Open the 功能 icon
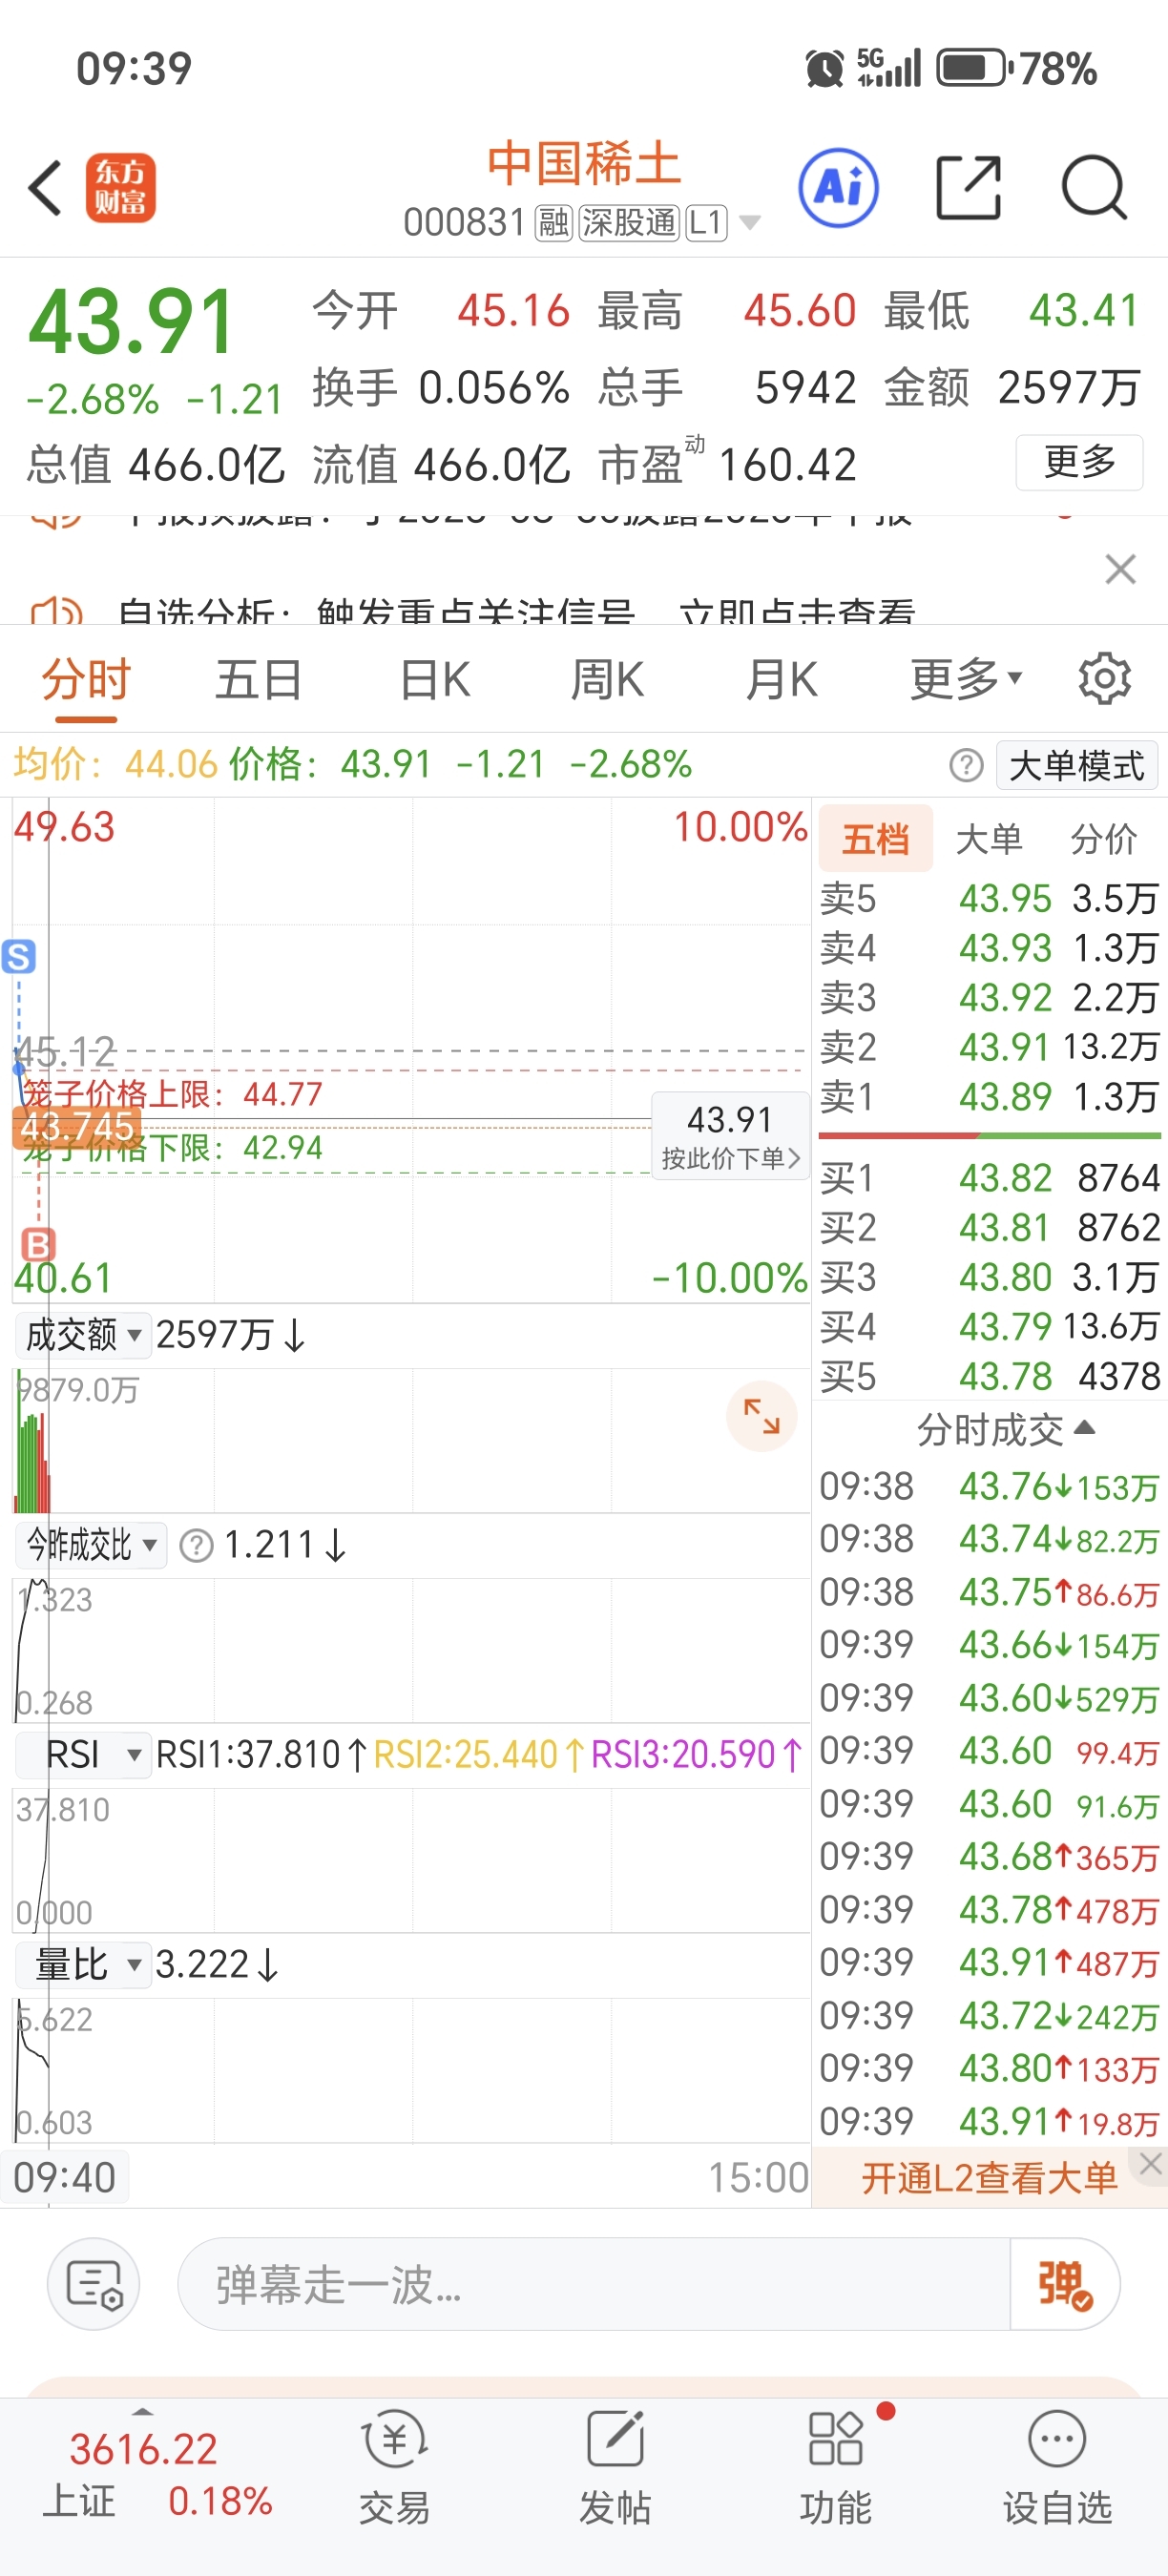This screenshot has width=1168, height=2576. 836,2468
